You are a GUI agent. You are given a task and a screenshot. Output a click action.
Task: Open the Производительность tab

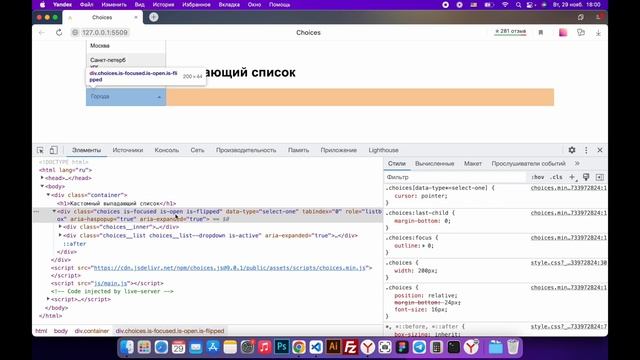246,150
